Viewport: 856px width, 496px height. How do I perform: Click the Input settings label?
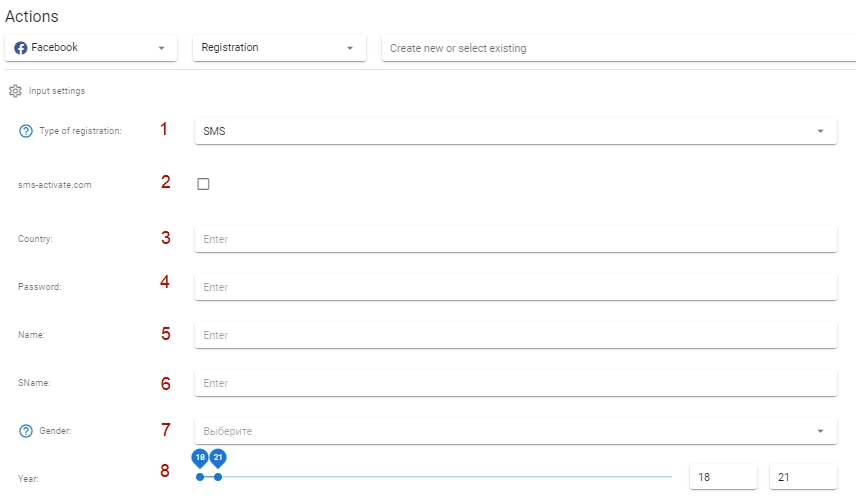tap(57, 91)
